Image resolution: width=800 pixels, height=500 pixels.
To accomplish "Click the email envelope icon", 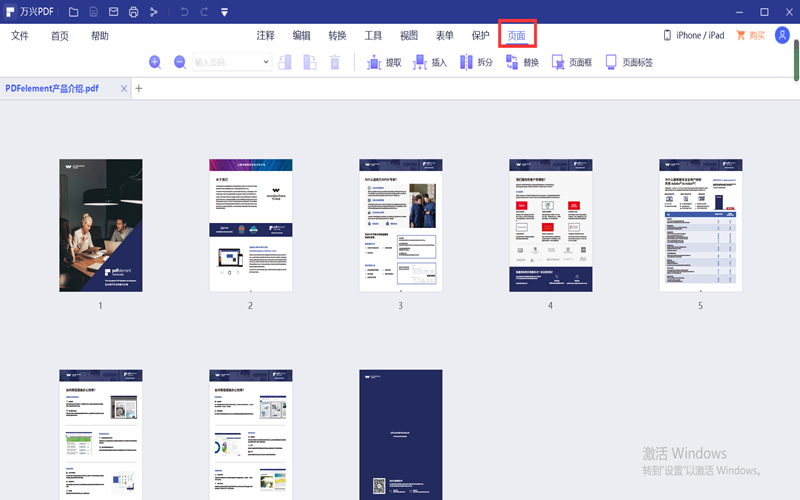I will pyautogui.click(x=113, y=12).
